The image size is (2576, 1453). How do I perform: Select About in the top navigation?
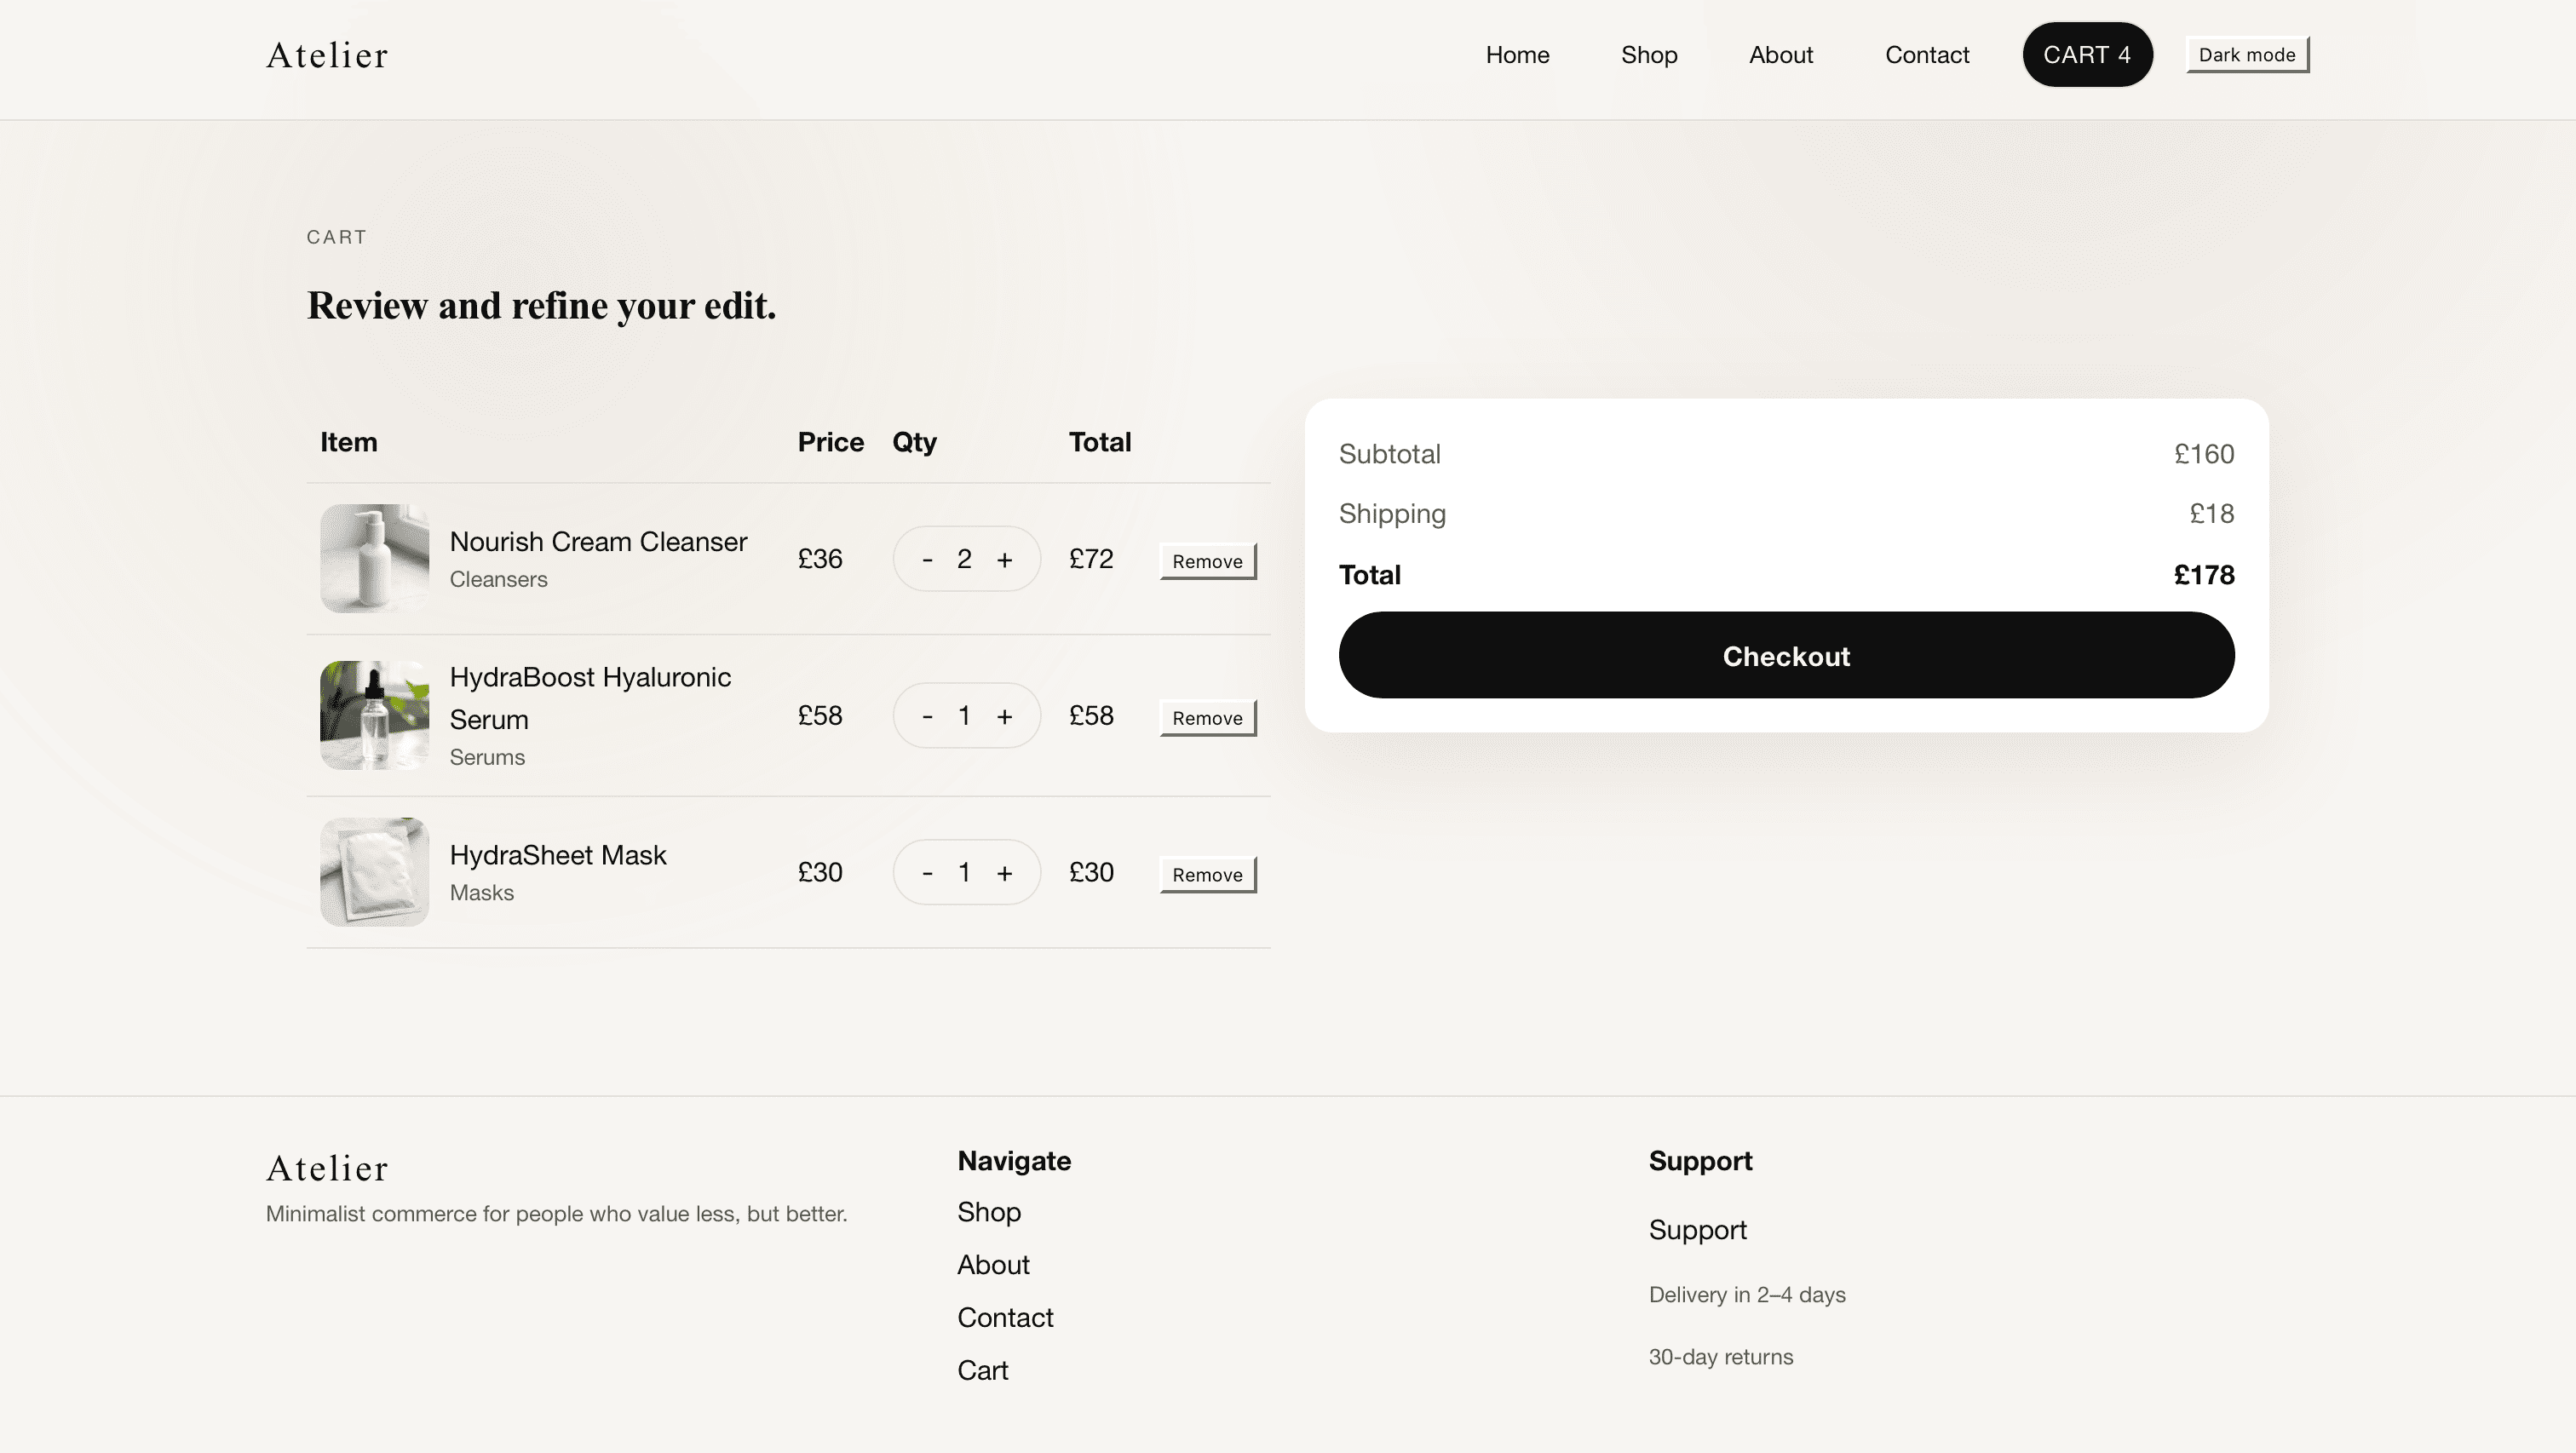1781,55
